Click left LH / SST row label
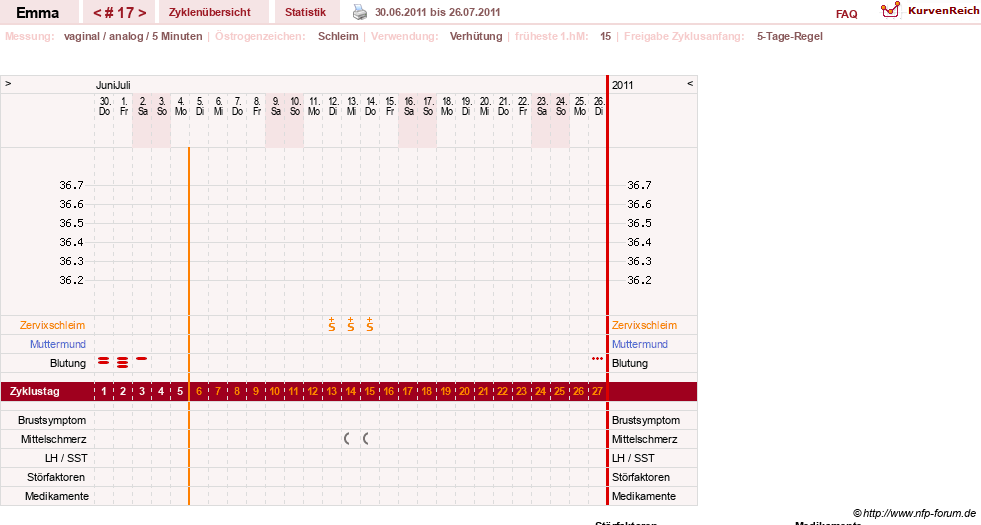 pyautogui.click(x=66, y=458)
